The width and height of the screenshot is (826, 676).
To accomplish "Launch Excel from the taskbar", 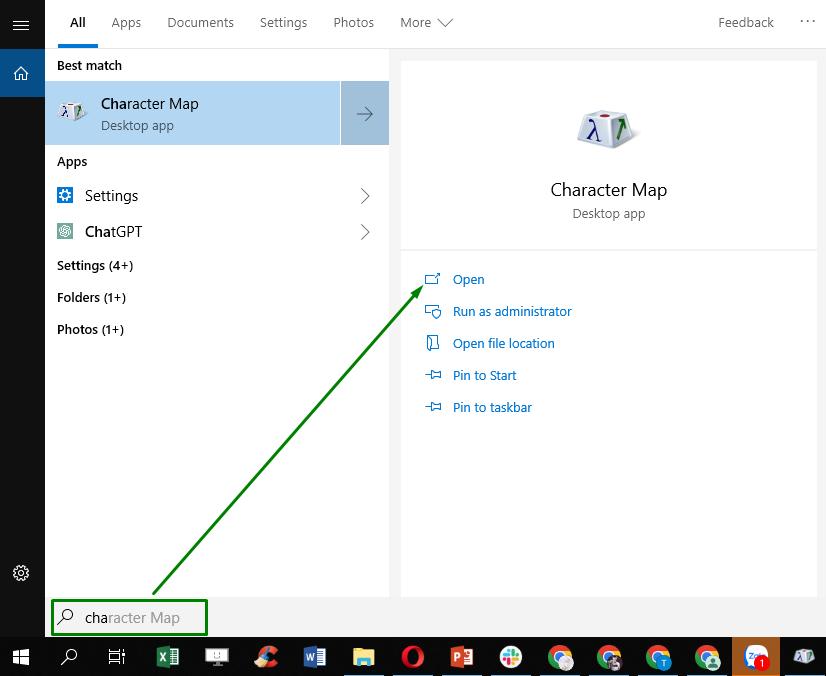I will (x=168, y=657).
